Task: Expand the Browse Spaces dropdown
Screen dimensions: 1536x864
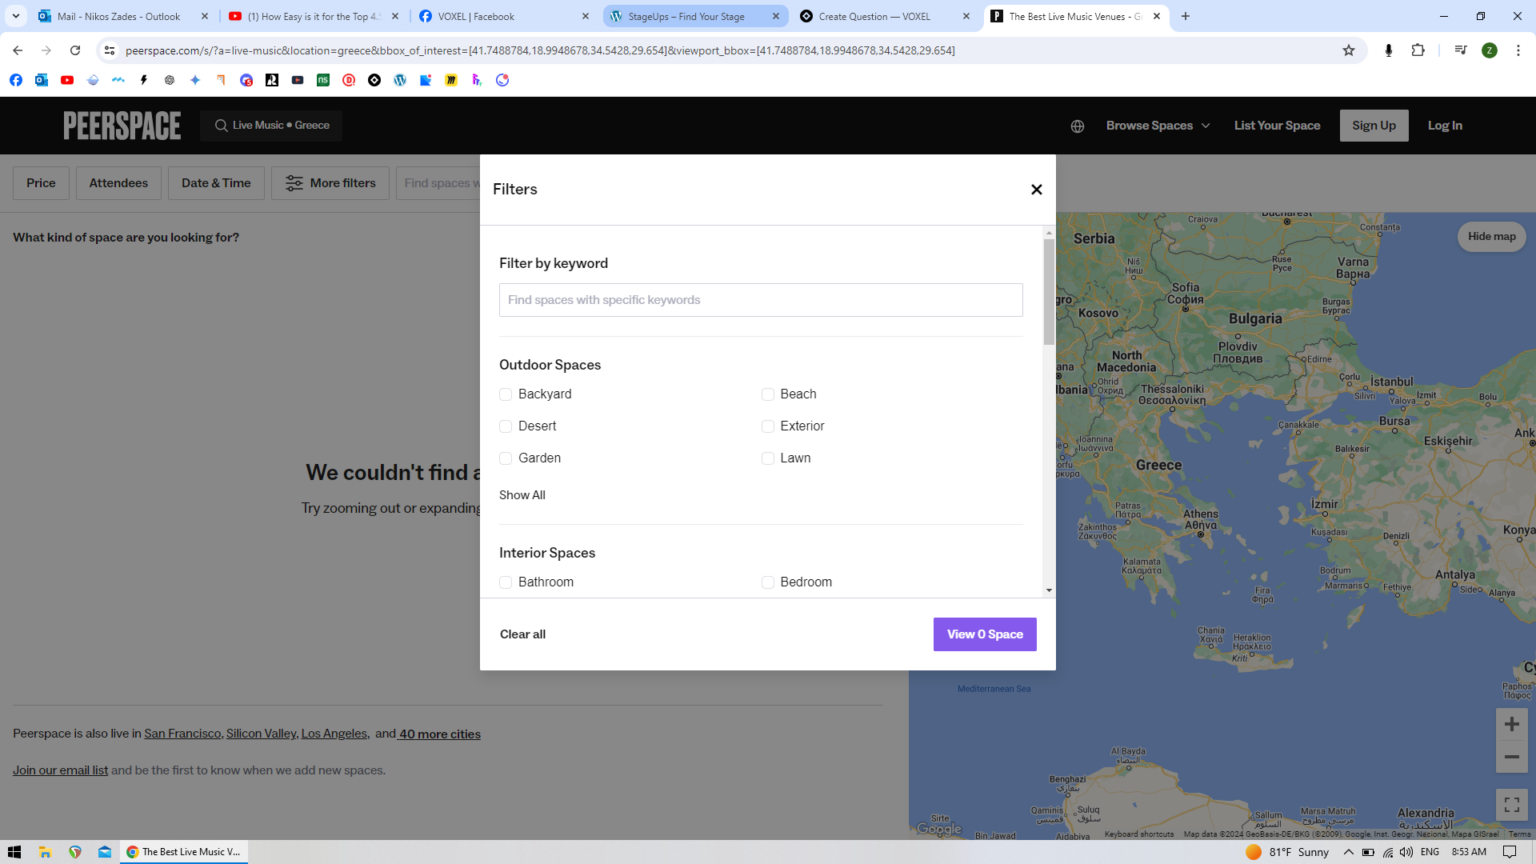Action: (x=1157, y=125)
